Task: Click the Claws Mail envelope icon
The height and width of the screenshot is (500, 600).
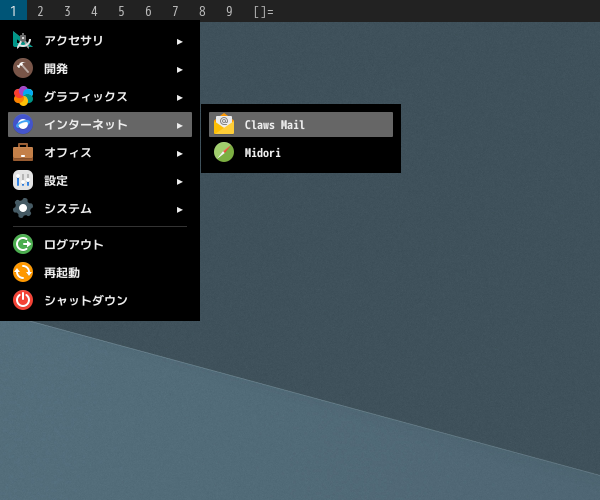Action: [224, 124]
